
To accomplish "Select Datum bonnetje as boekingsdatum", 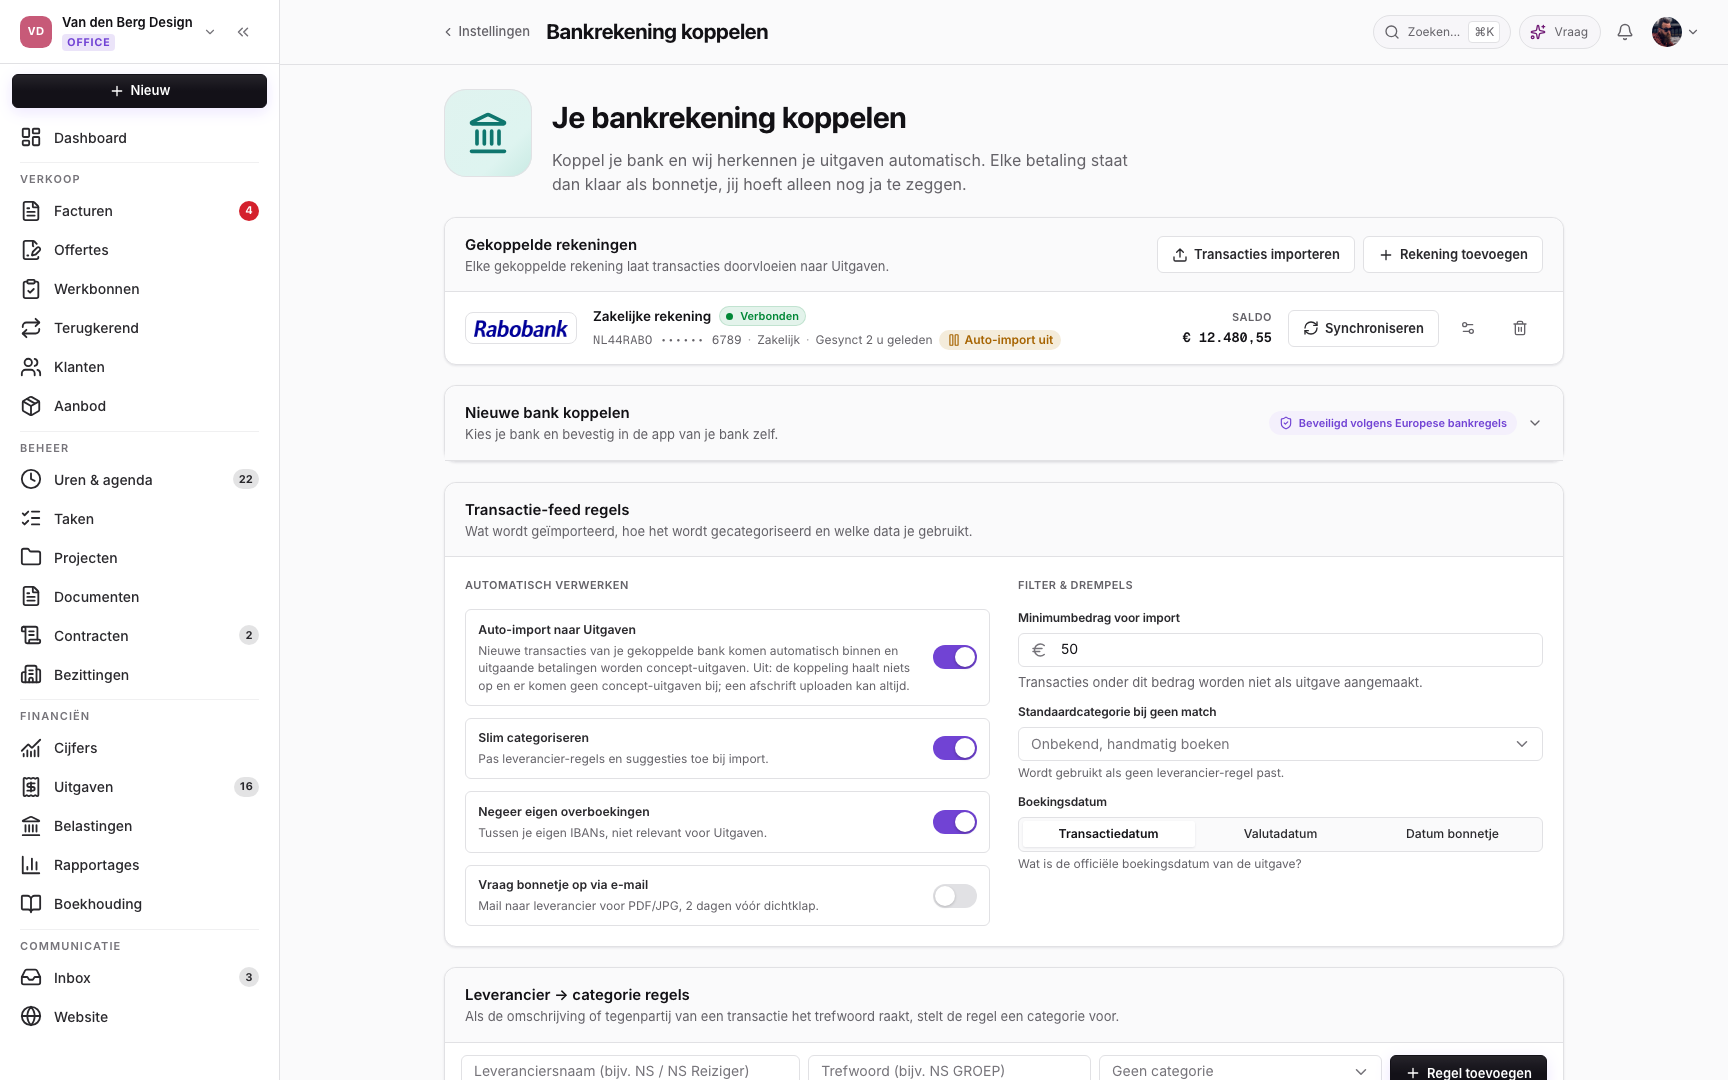I will pos(1452,834).
